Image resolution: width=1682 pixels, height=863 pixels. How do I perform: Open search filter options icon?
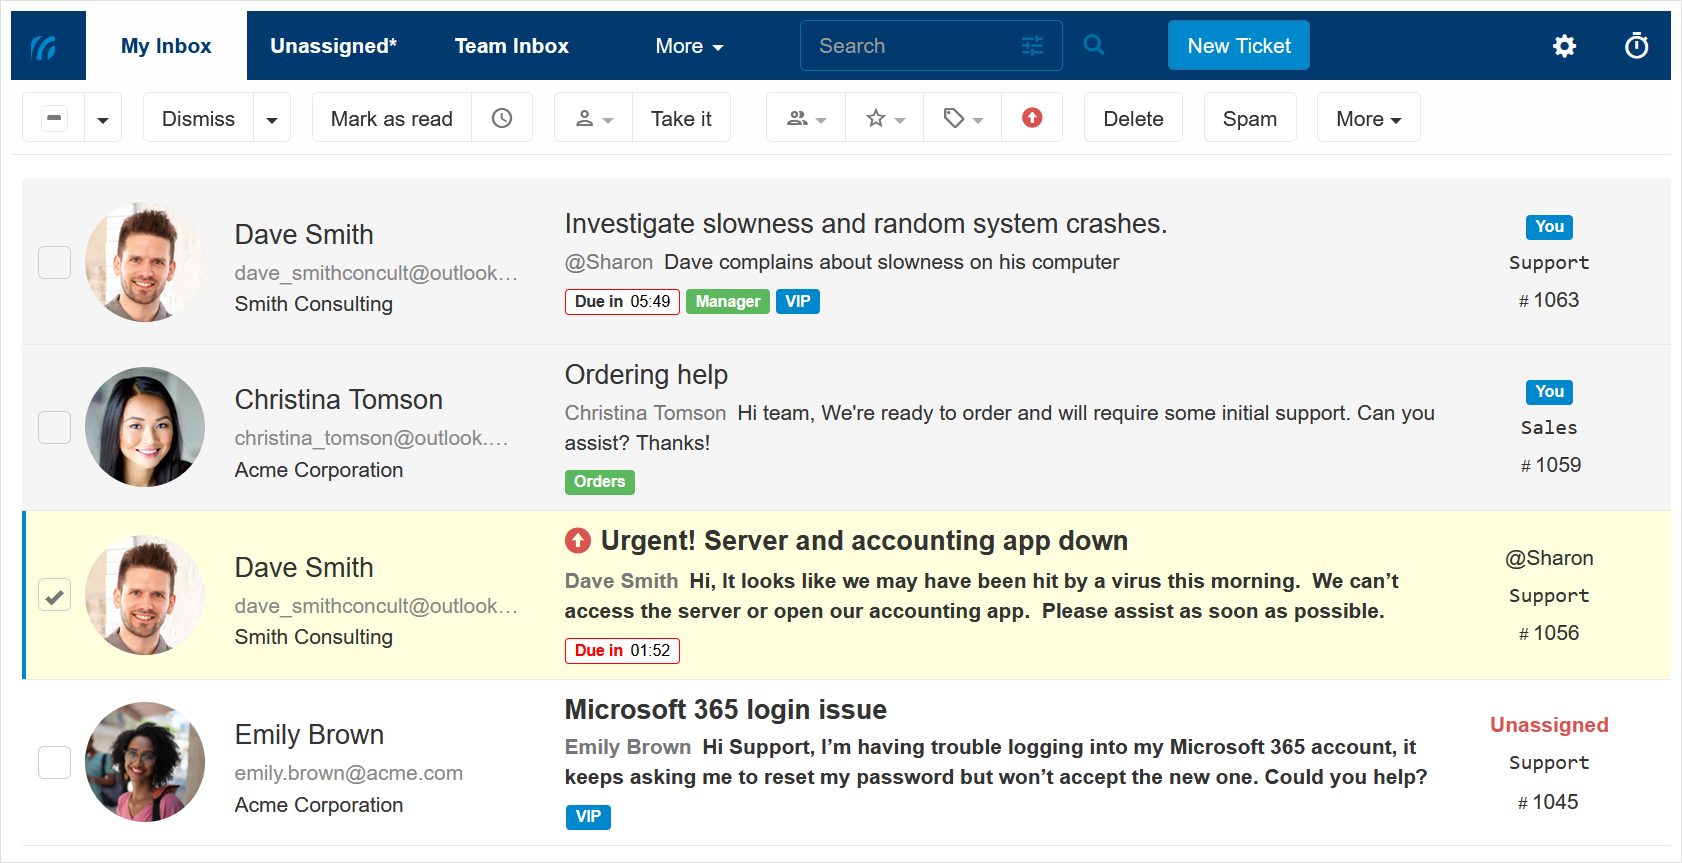click(x=1032, y=46)
